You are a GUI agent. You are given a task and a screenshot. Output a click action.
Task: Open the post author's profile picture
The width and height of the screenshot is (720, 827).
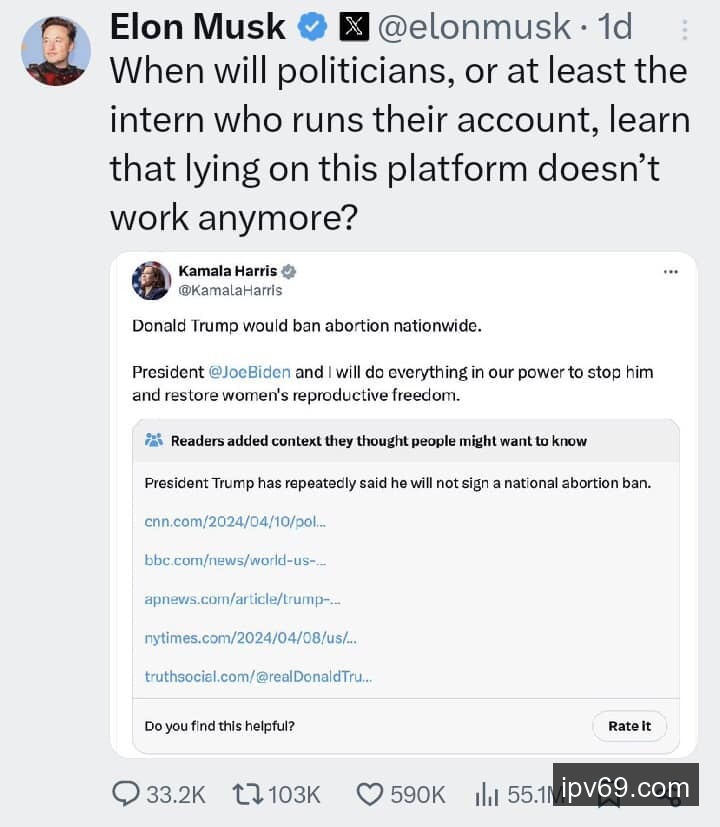pos(56,50)
